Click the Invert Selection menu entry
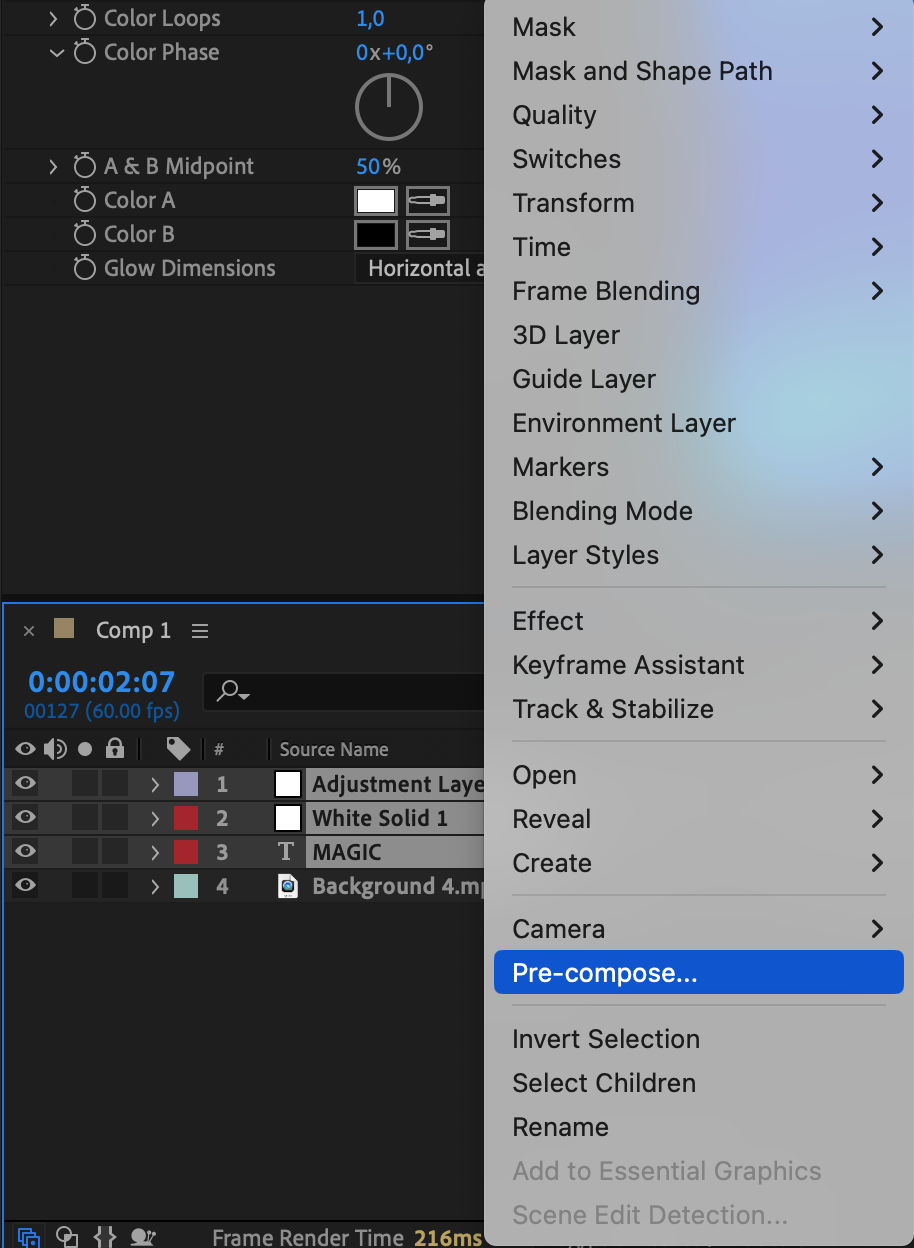The width and height of the screenshot is (914, 1248). pyautogui.click(x=606, y=1039)
